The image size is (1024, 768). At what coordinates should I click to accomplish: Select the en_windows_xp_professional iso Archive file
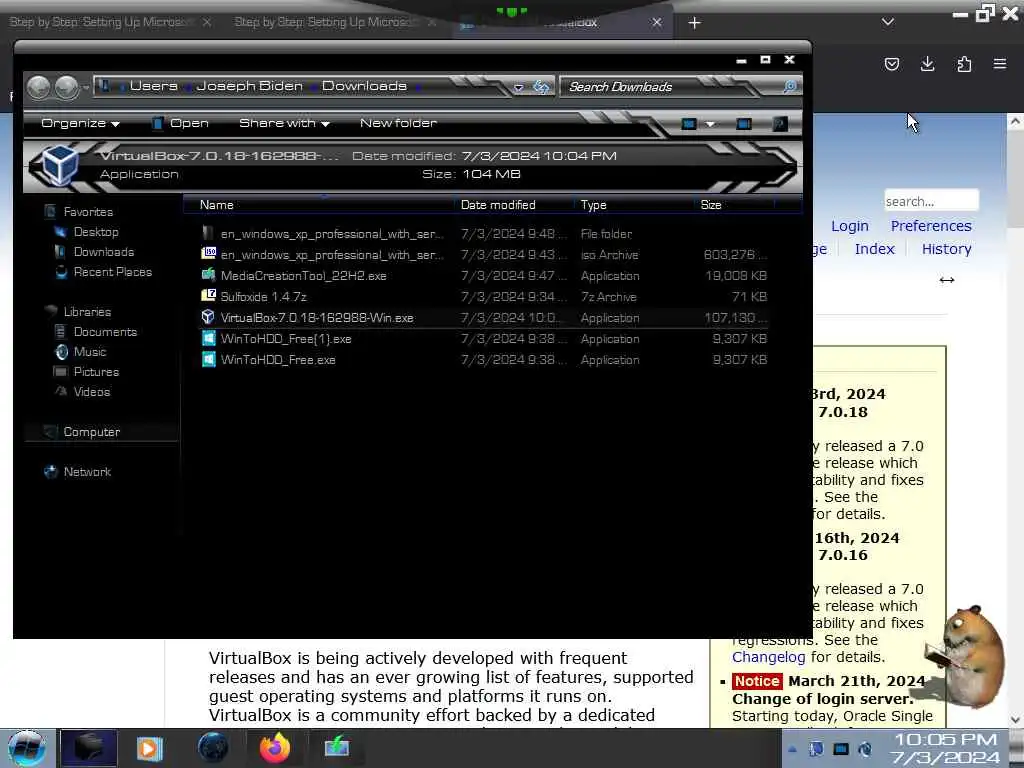pos(483,255)
